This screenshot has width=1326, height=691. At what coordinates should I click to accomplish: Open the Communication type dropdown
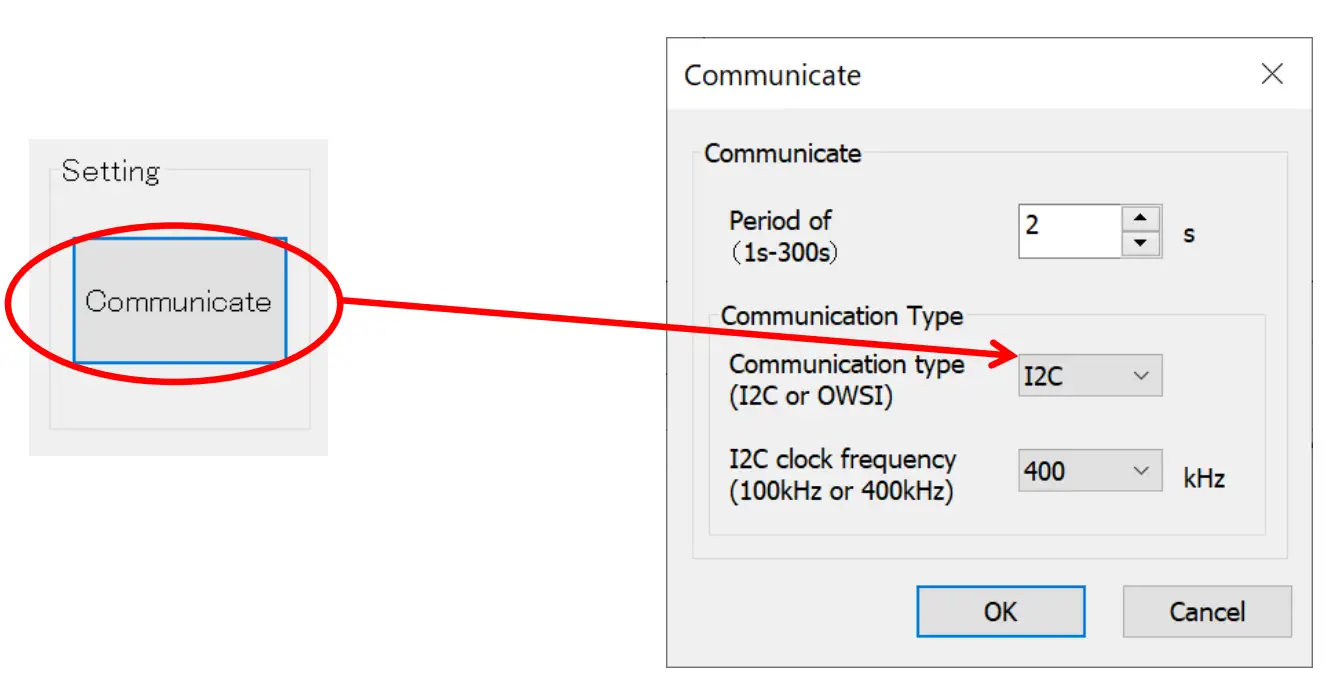pyautogui.click(x=1140, y=375)
